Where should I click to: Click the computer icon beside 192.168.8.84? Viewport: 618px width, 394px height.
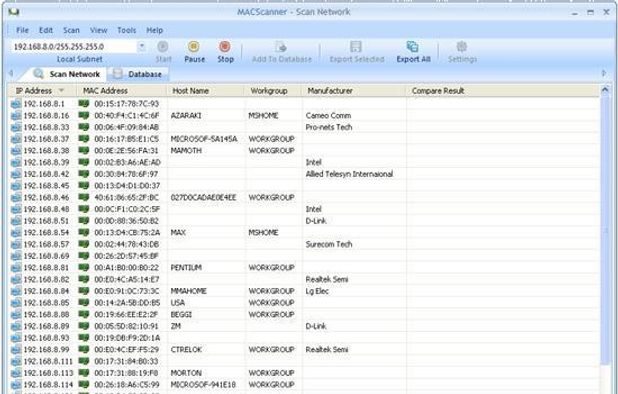coord(16,292)
